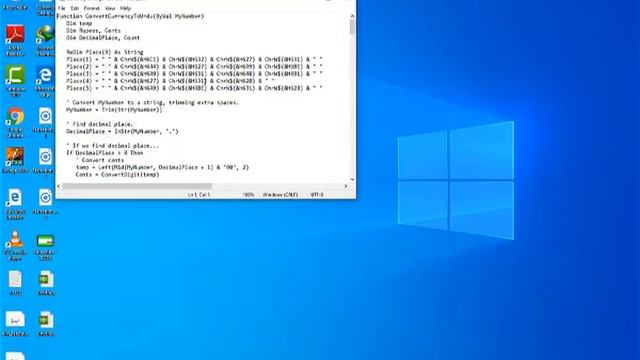Open the Snagit shortcut with the orange icon
The height and width of the screenshot is (360, 640).
point(15,160)
